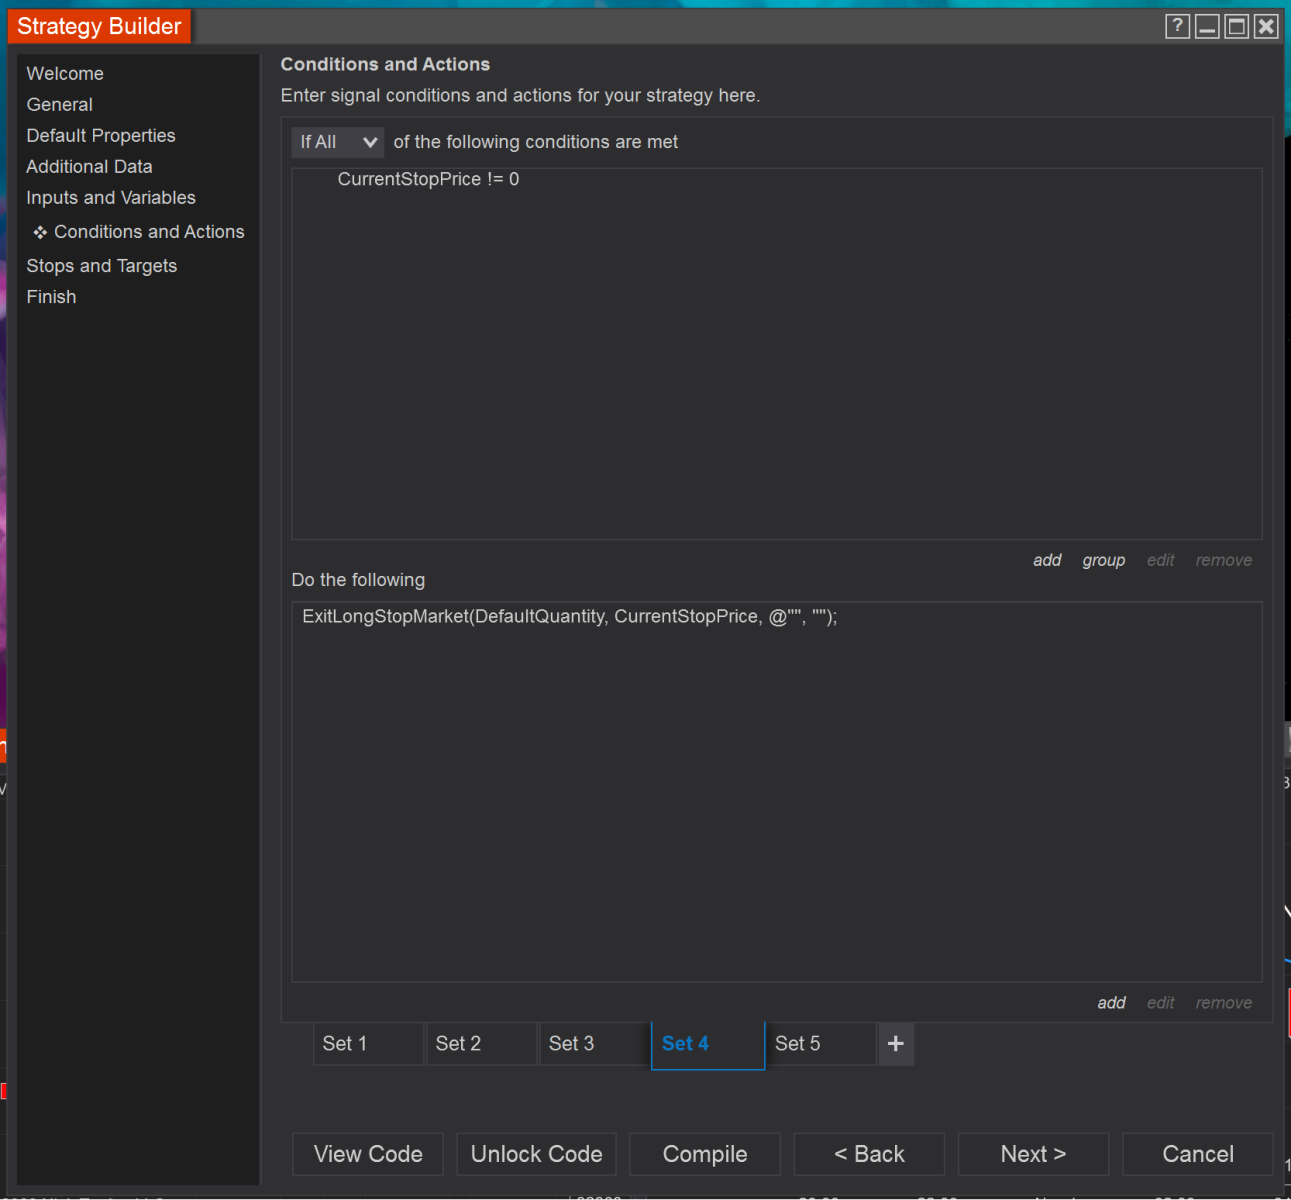Click edit link under conditions list
This screenshot has height=1200, width=1291.
pyautogui.click(x=1161, y=560)
